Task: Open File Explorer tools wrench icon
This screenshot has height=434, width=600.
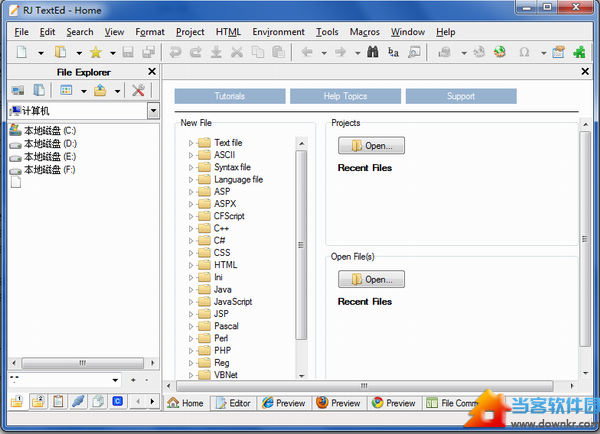Action: pos(138,91)
